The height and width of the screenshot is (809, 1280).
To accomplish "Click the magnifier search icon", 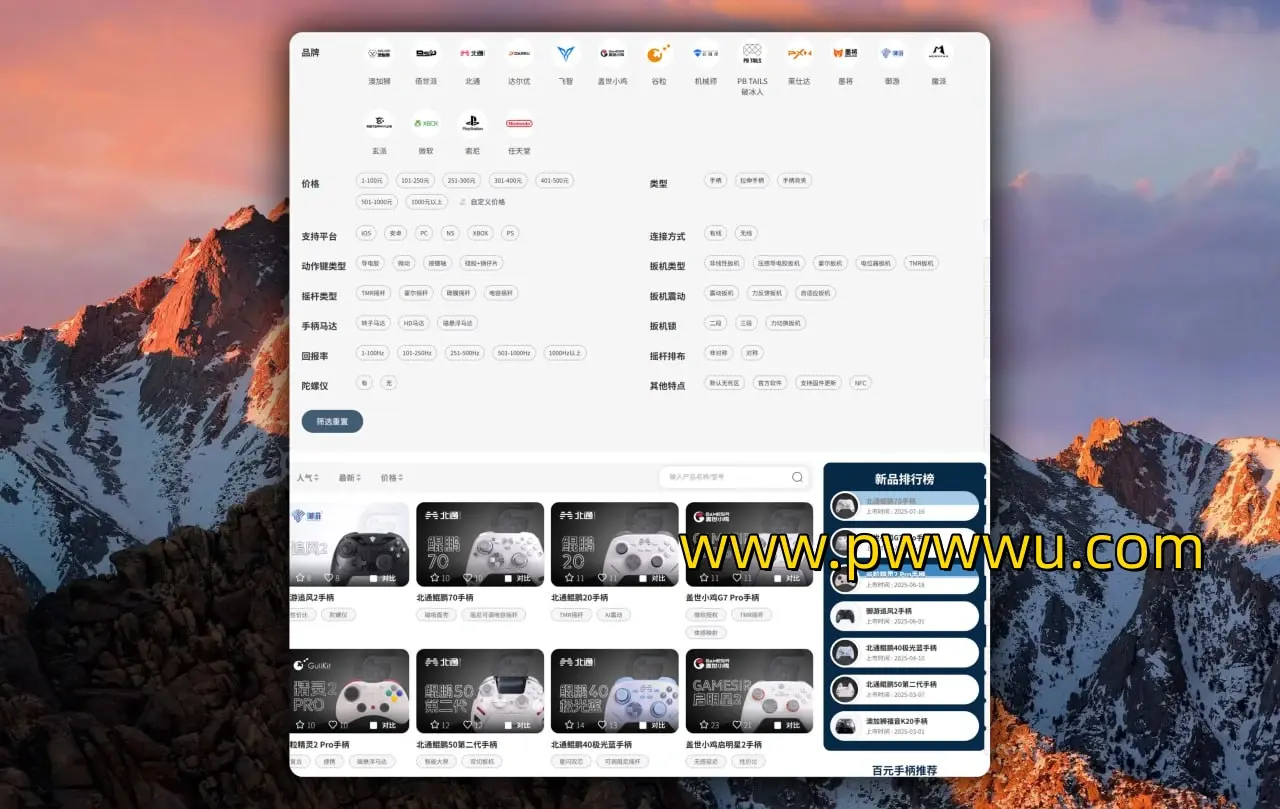I will pos(797,477).
